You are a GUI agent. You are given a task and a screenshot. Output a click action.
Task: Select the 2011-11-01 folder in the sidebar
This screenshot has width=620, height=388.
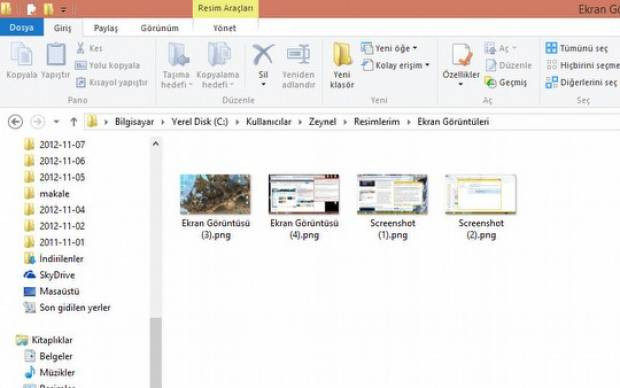54,242
